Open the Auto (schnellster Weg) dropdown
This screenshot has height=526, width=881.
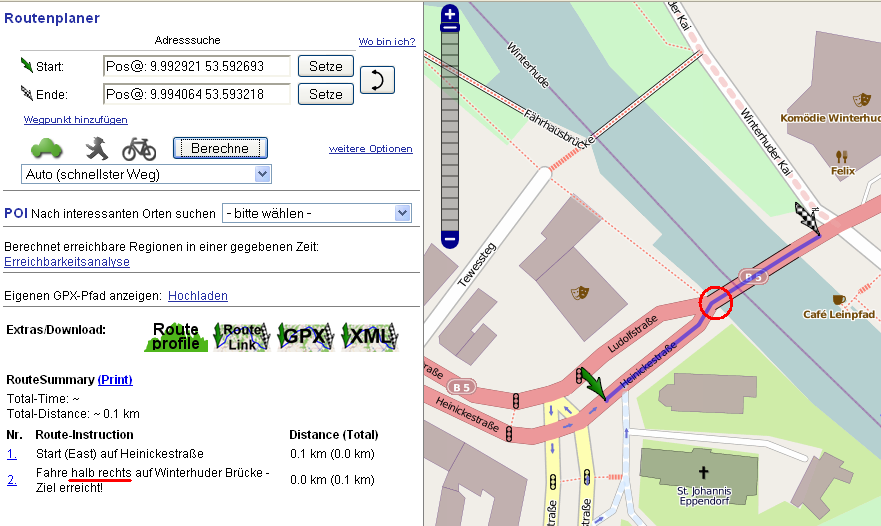click(x=146, y=174)
